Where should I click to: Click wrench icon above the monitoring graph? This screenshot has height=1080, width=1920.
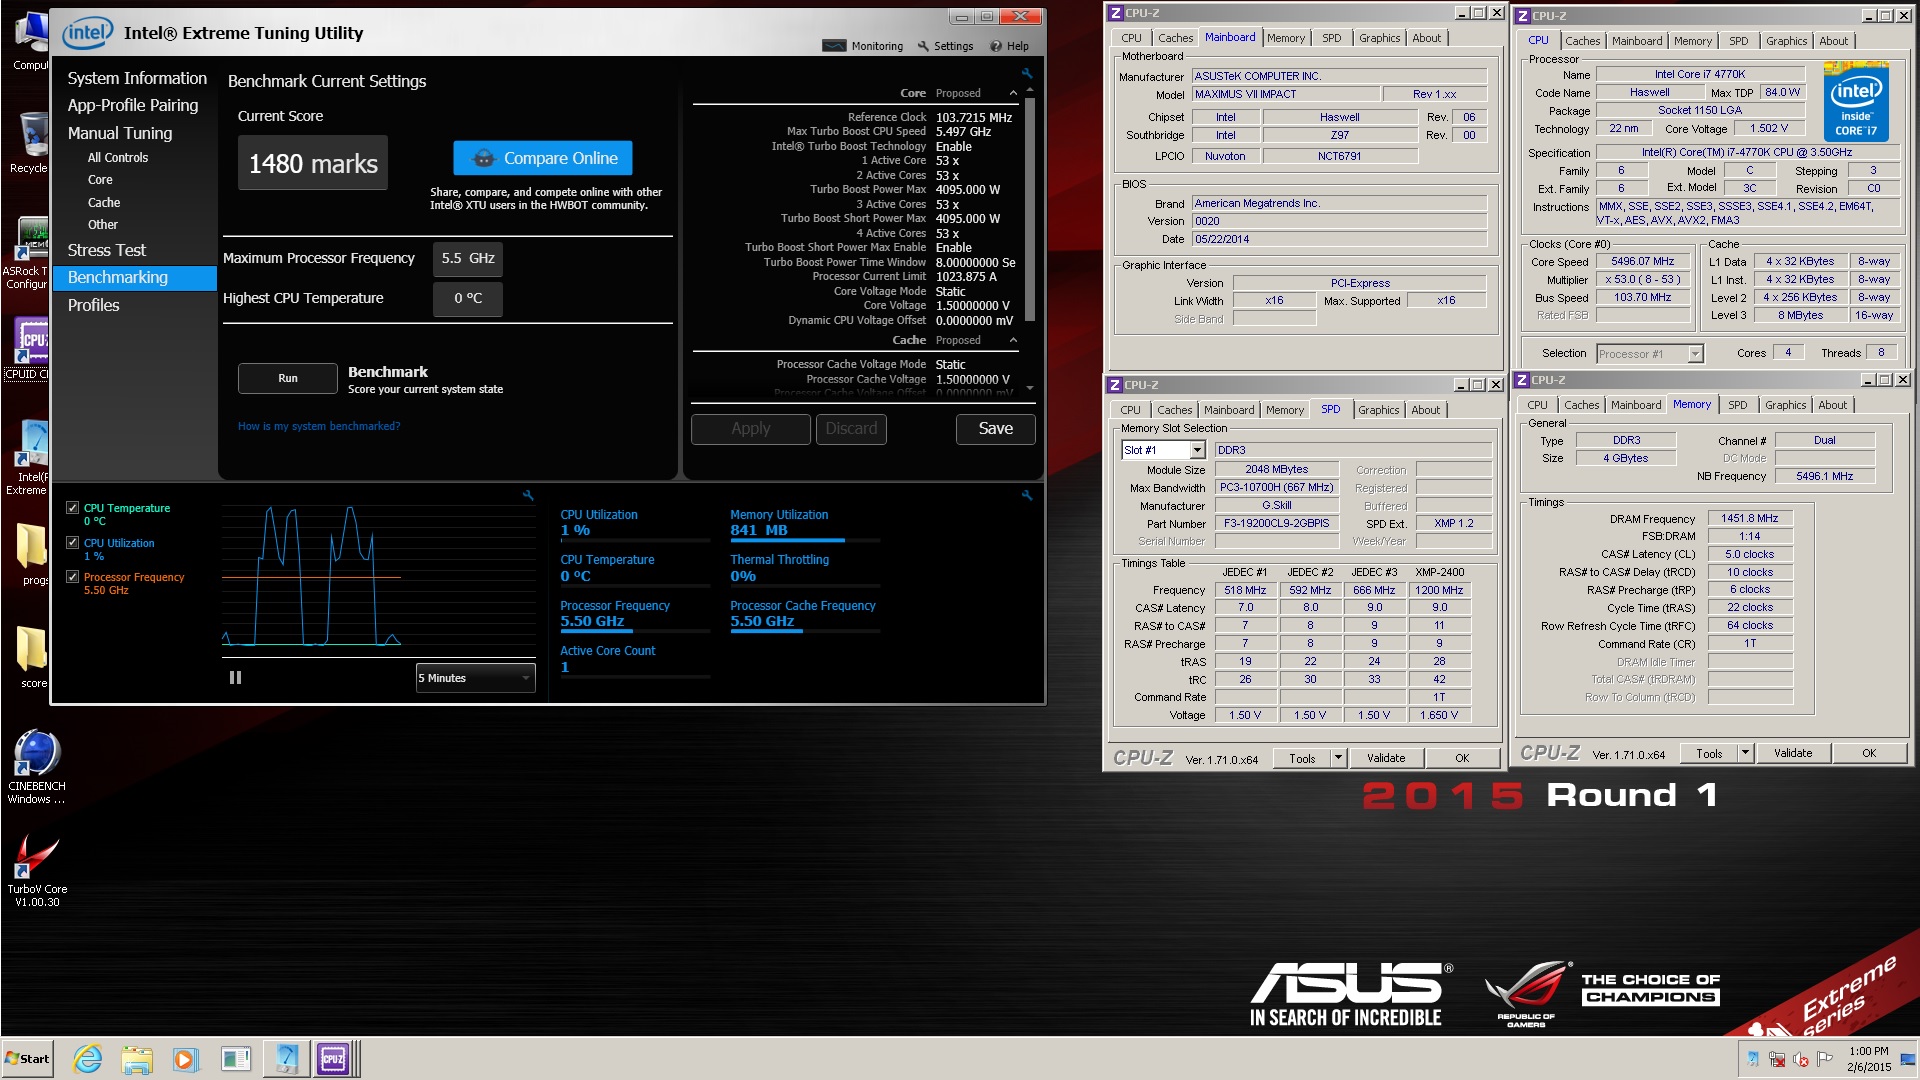tap(528, 495)
